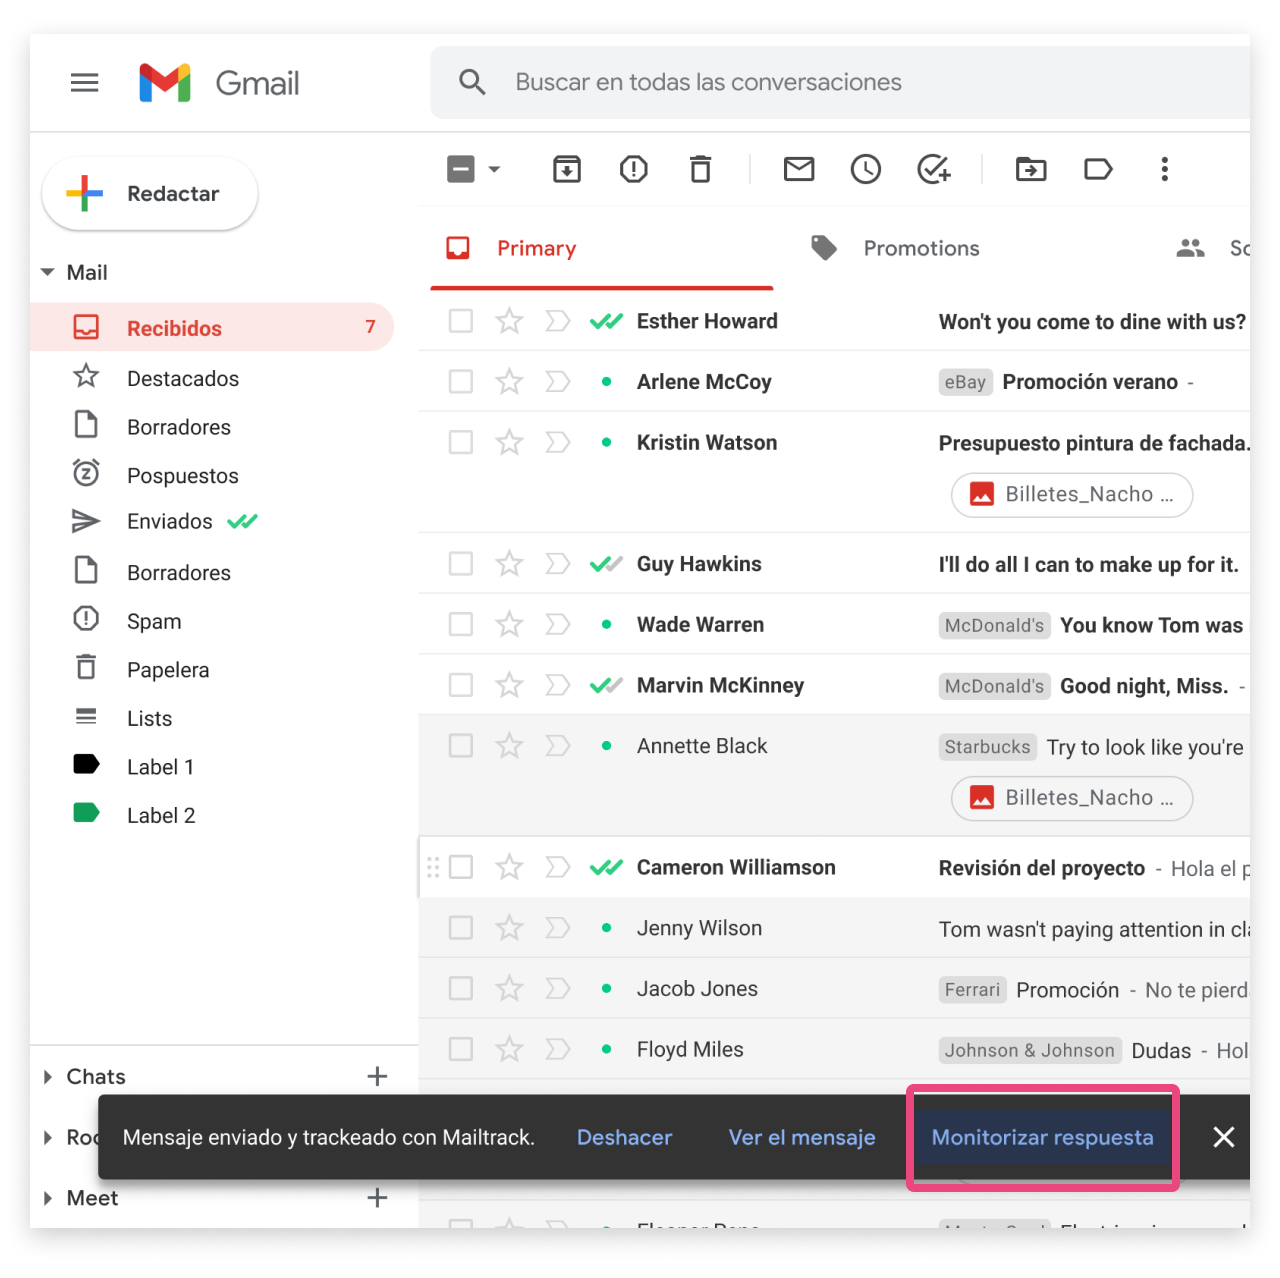Delete selected mail with trash icon

click(700, 169)
